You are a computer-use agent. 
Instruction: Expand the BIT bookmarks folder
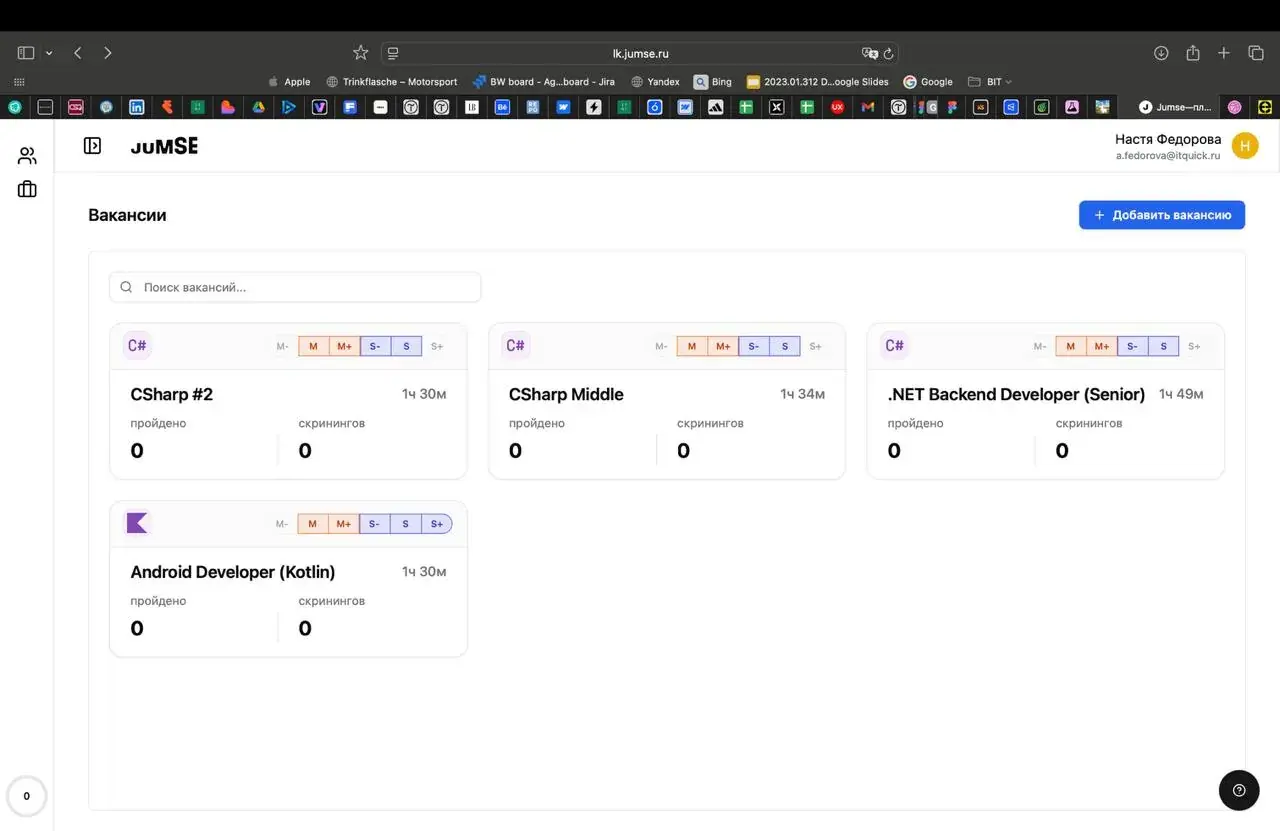[990, 82]
